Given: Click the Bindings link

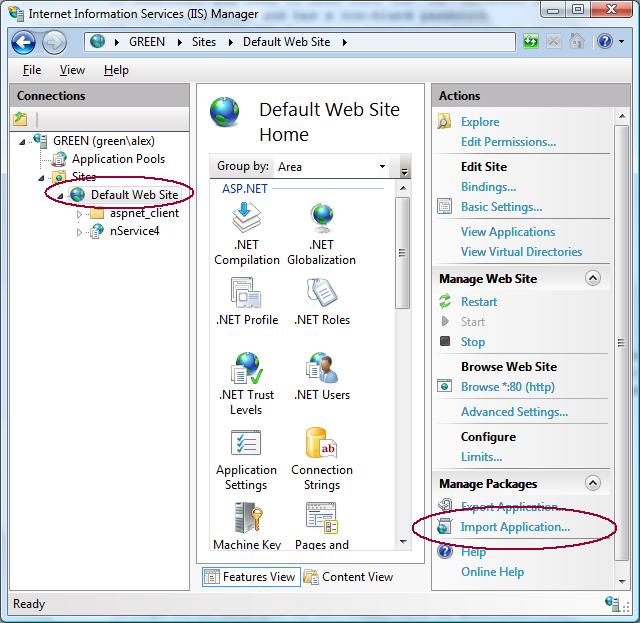Looking at the screenshot, I should point(488,187).
